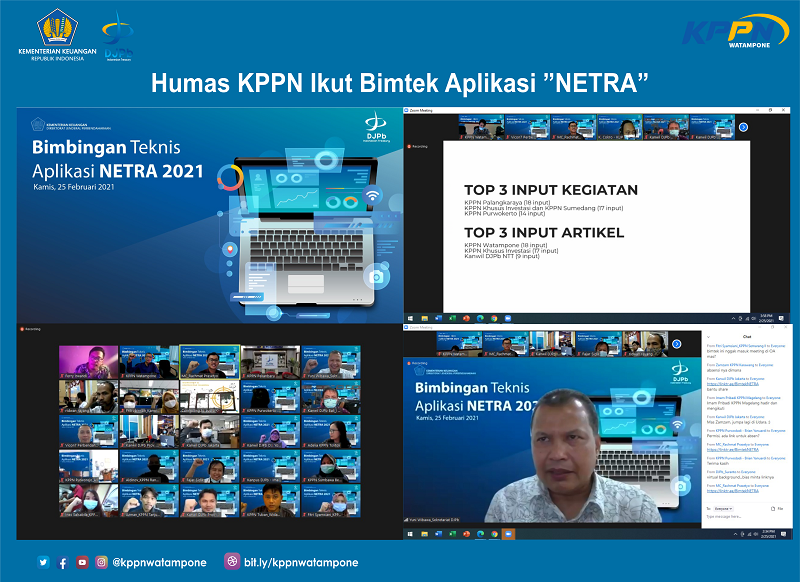Select the KPPN Watampone tile in the gallery view

[149, 362]
